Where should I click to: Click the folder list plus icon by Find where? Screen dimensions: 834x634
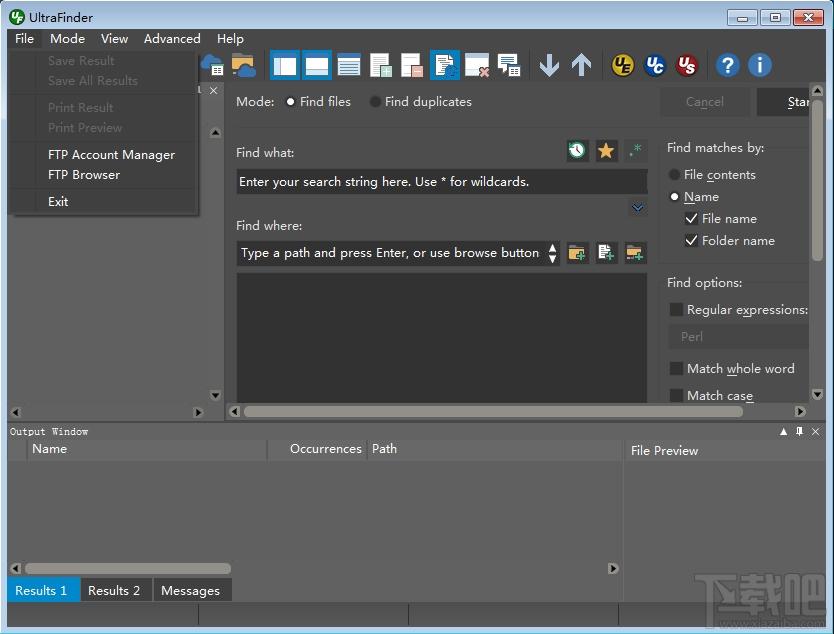[635, 253]
